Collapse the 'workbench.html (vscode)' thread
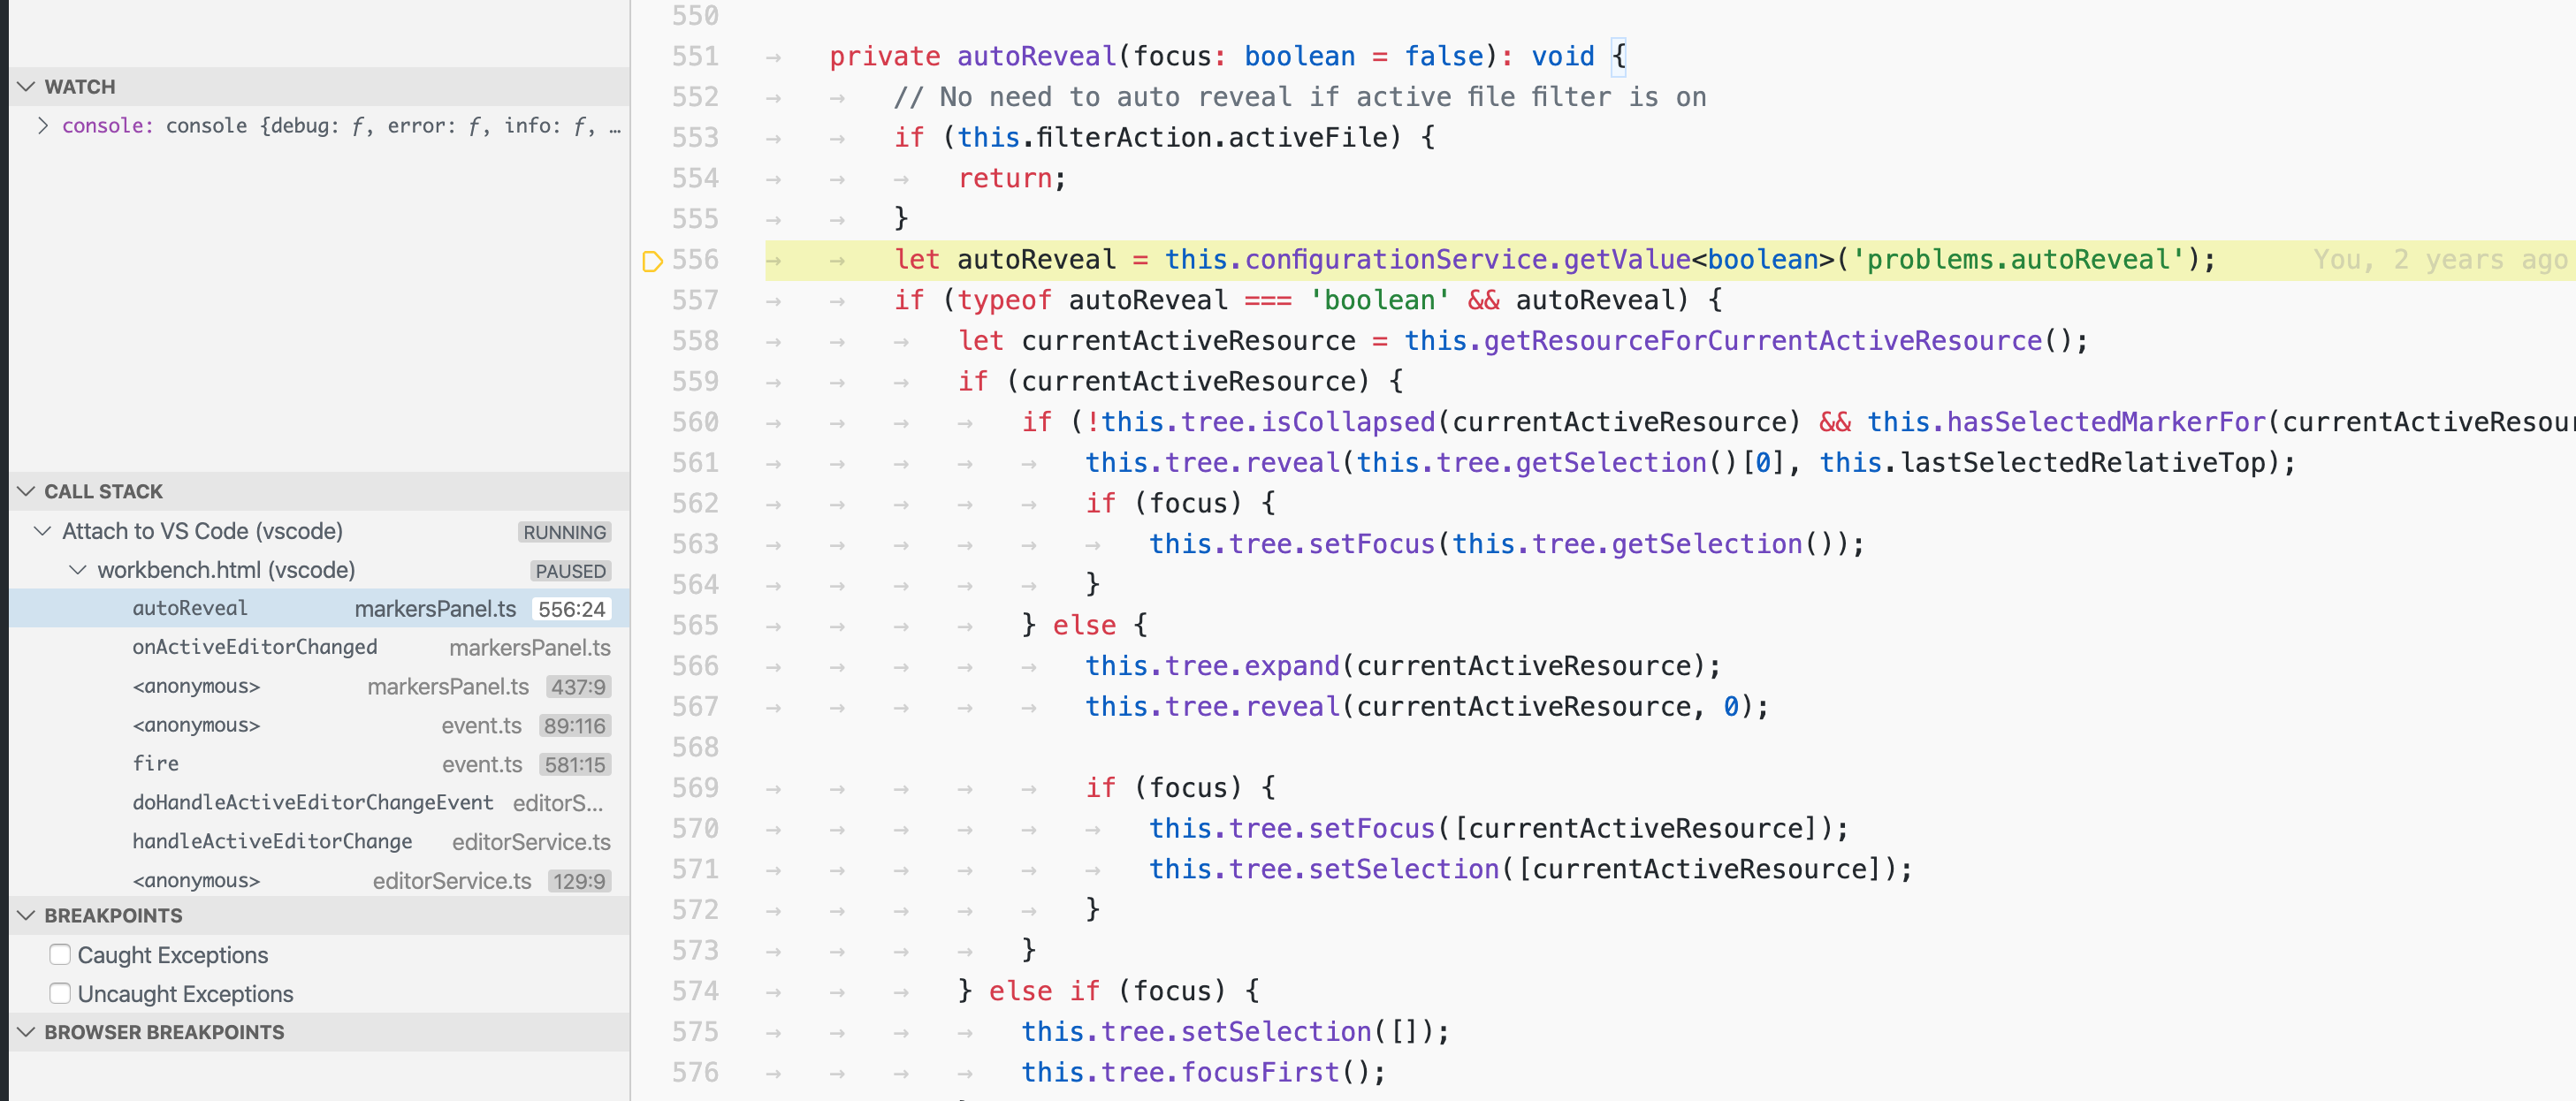2576x1101 pixels. tap(77, 570)
